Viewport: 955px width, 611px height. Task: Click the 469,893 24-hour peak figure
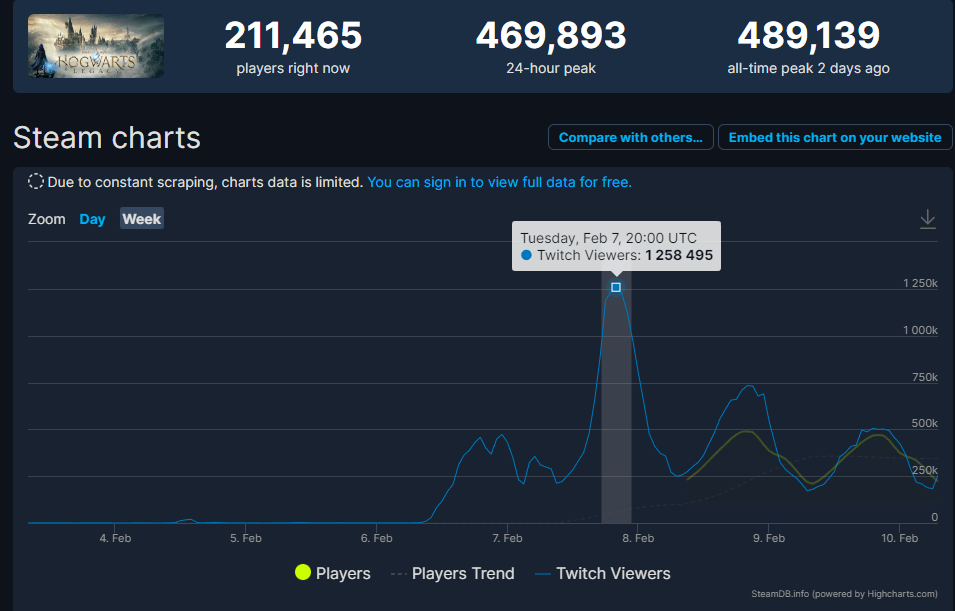tap(551, 35)
